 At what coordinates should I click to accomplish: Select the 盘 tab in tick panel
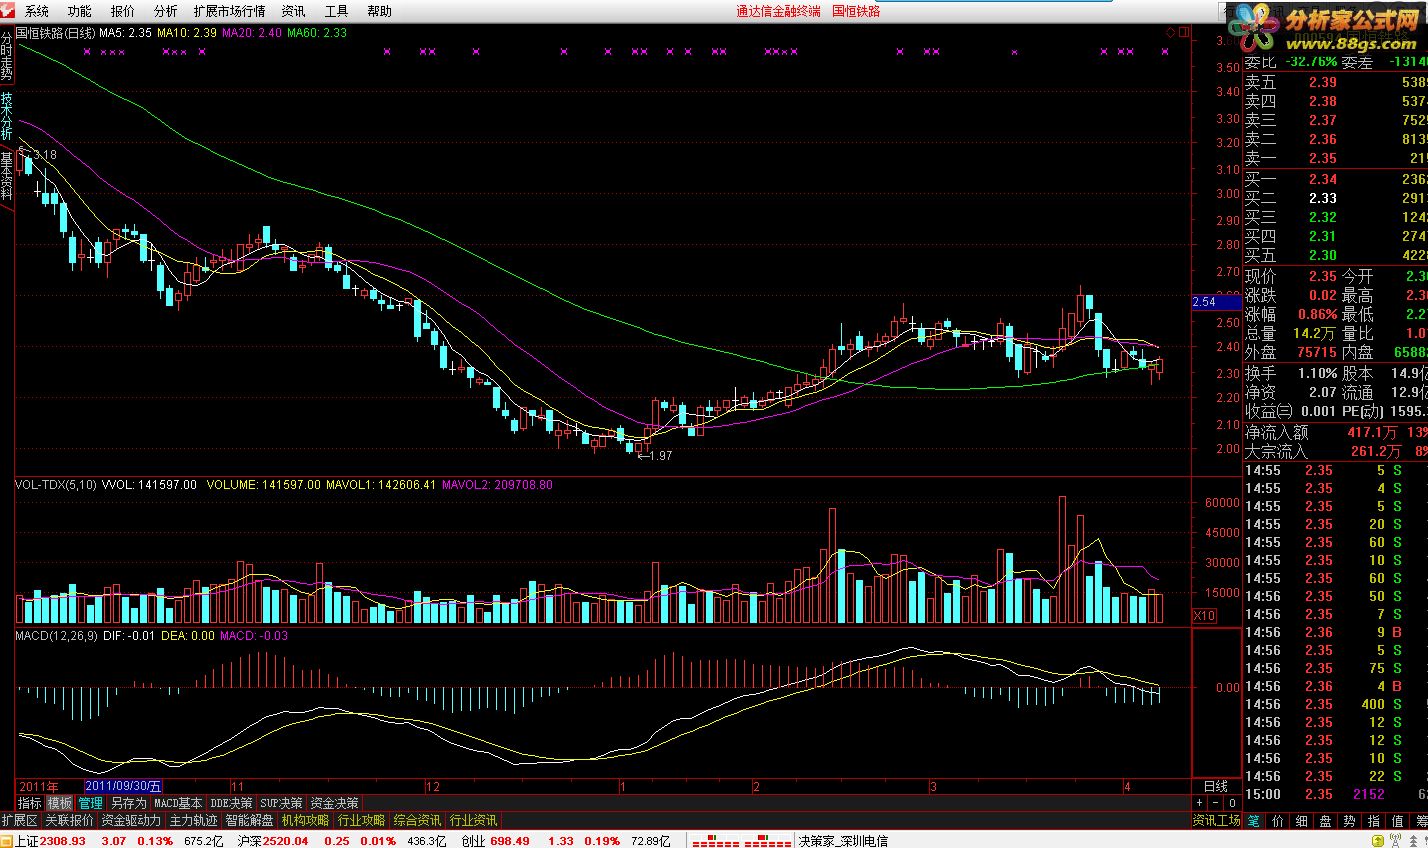(1326, 820)
